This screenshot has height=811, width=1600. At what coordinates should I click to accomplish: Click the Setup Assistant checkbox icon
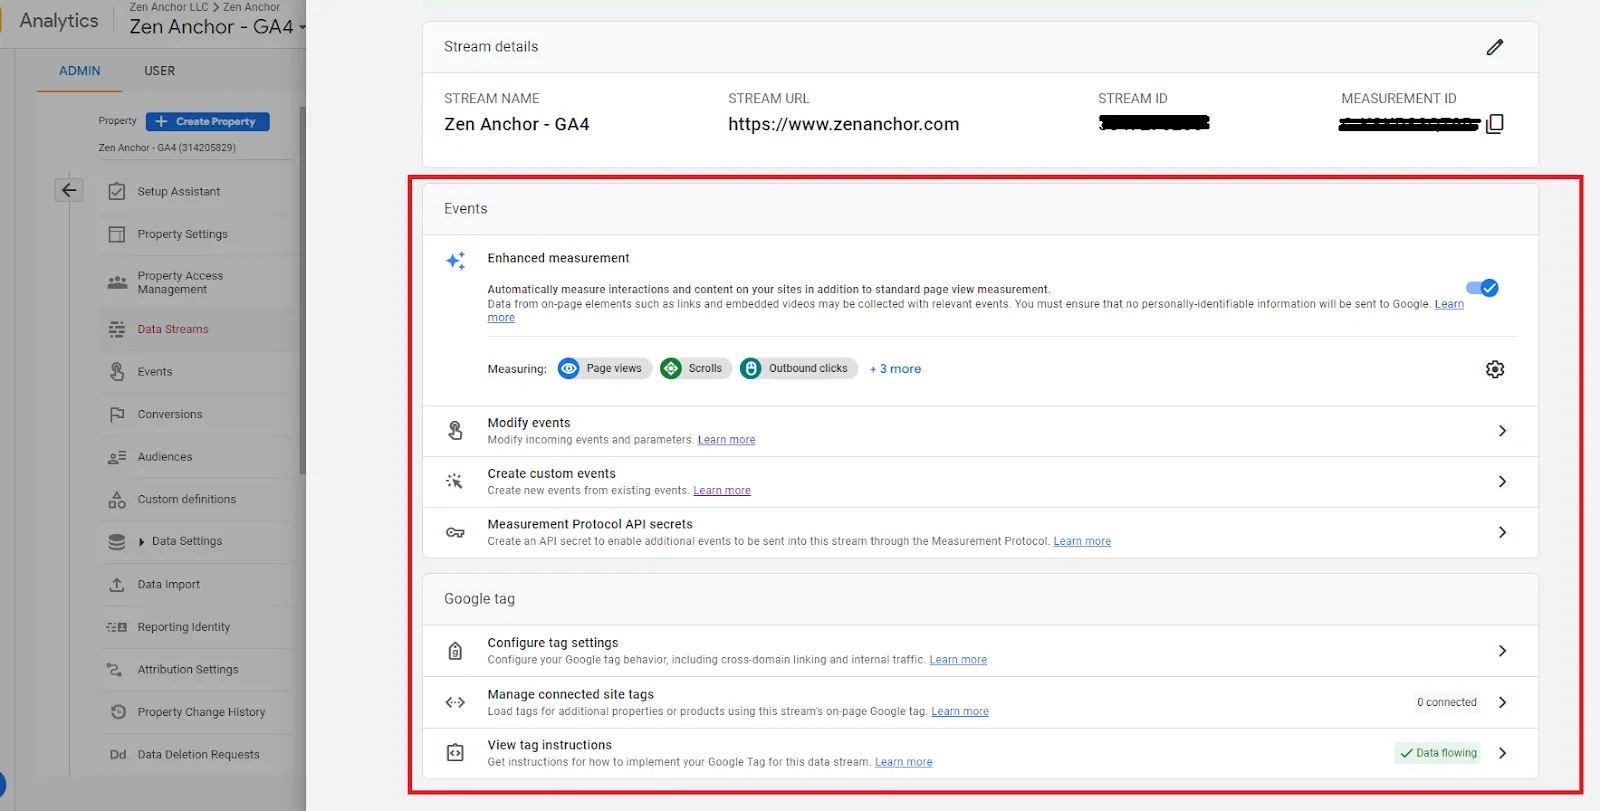tap(117, 191)
